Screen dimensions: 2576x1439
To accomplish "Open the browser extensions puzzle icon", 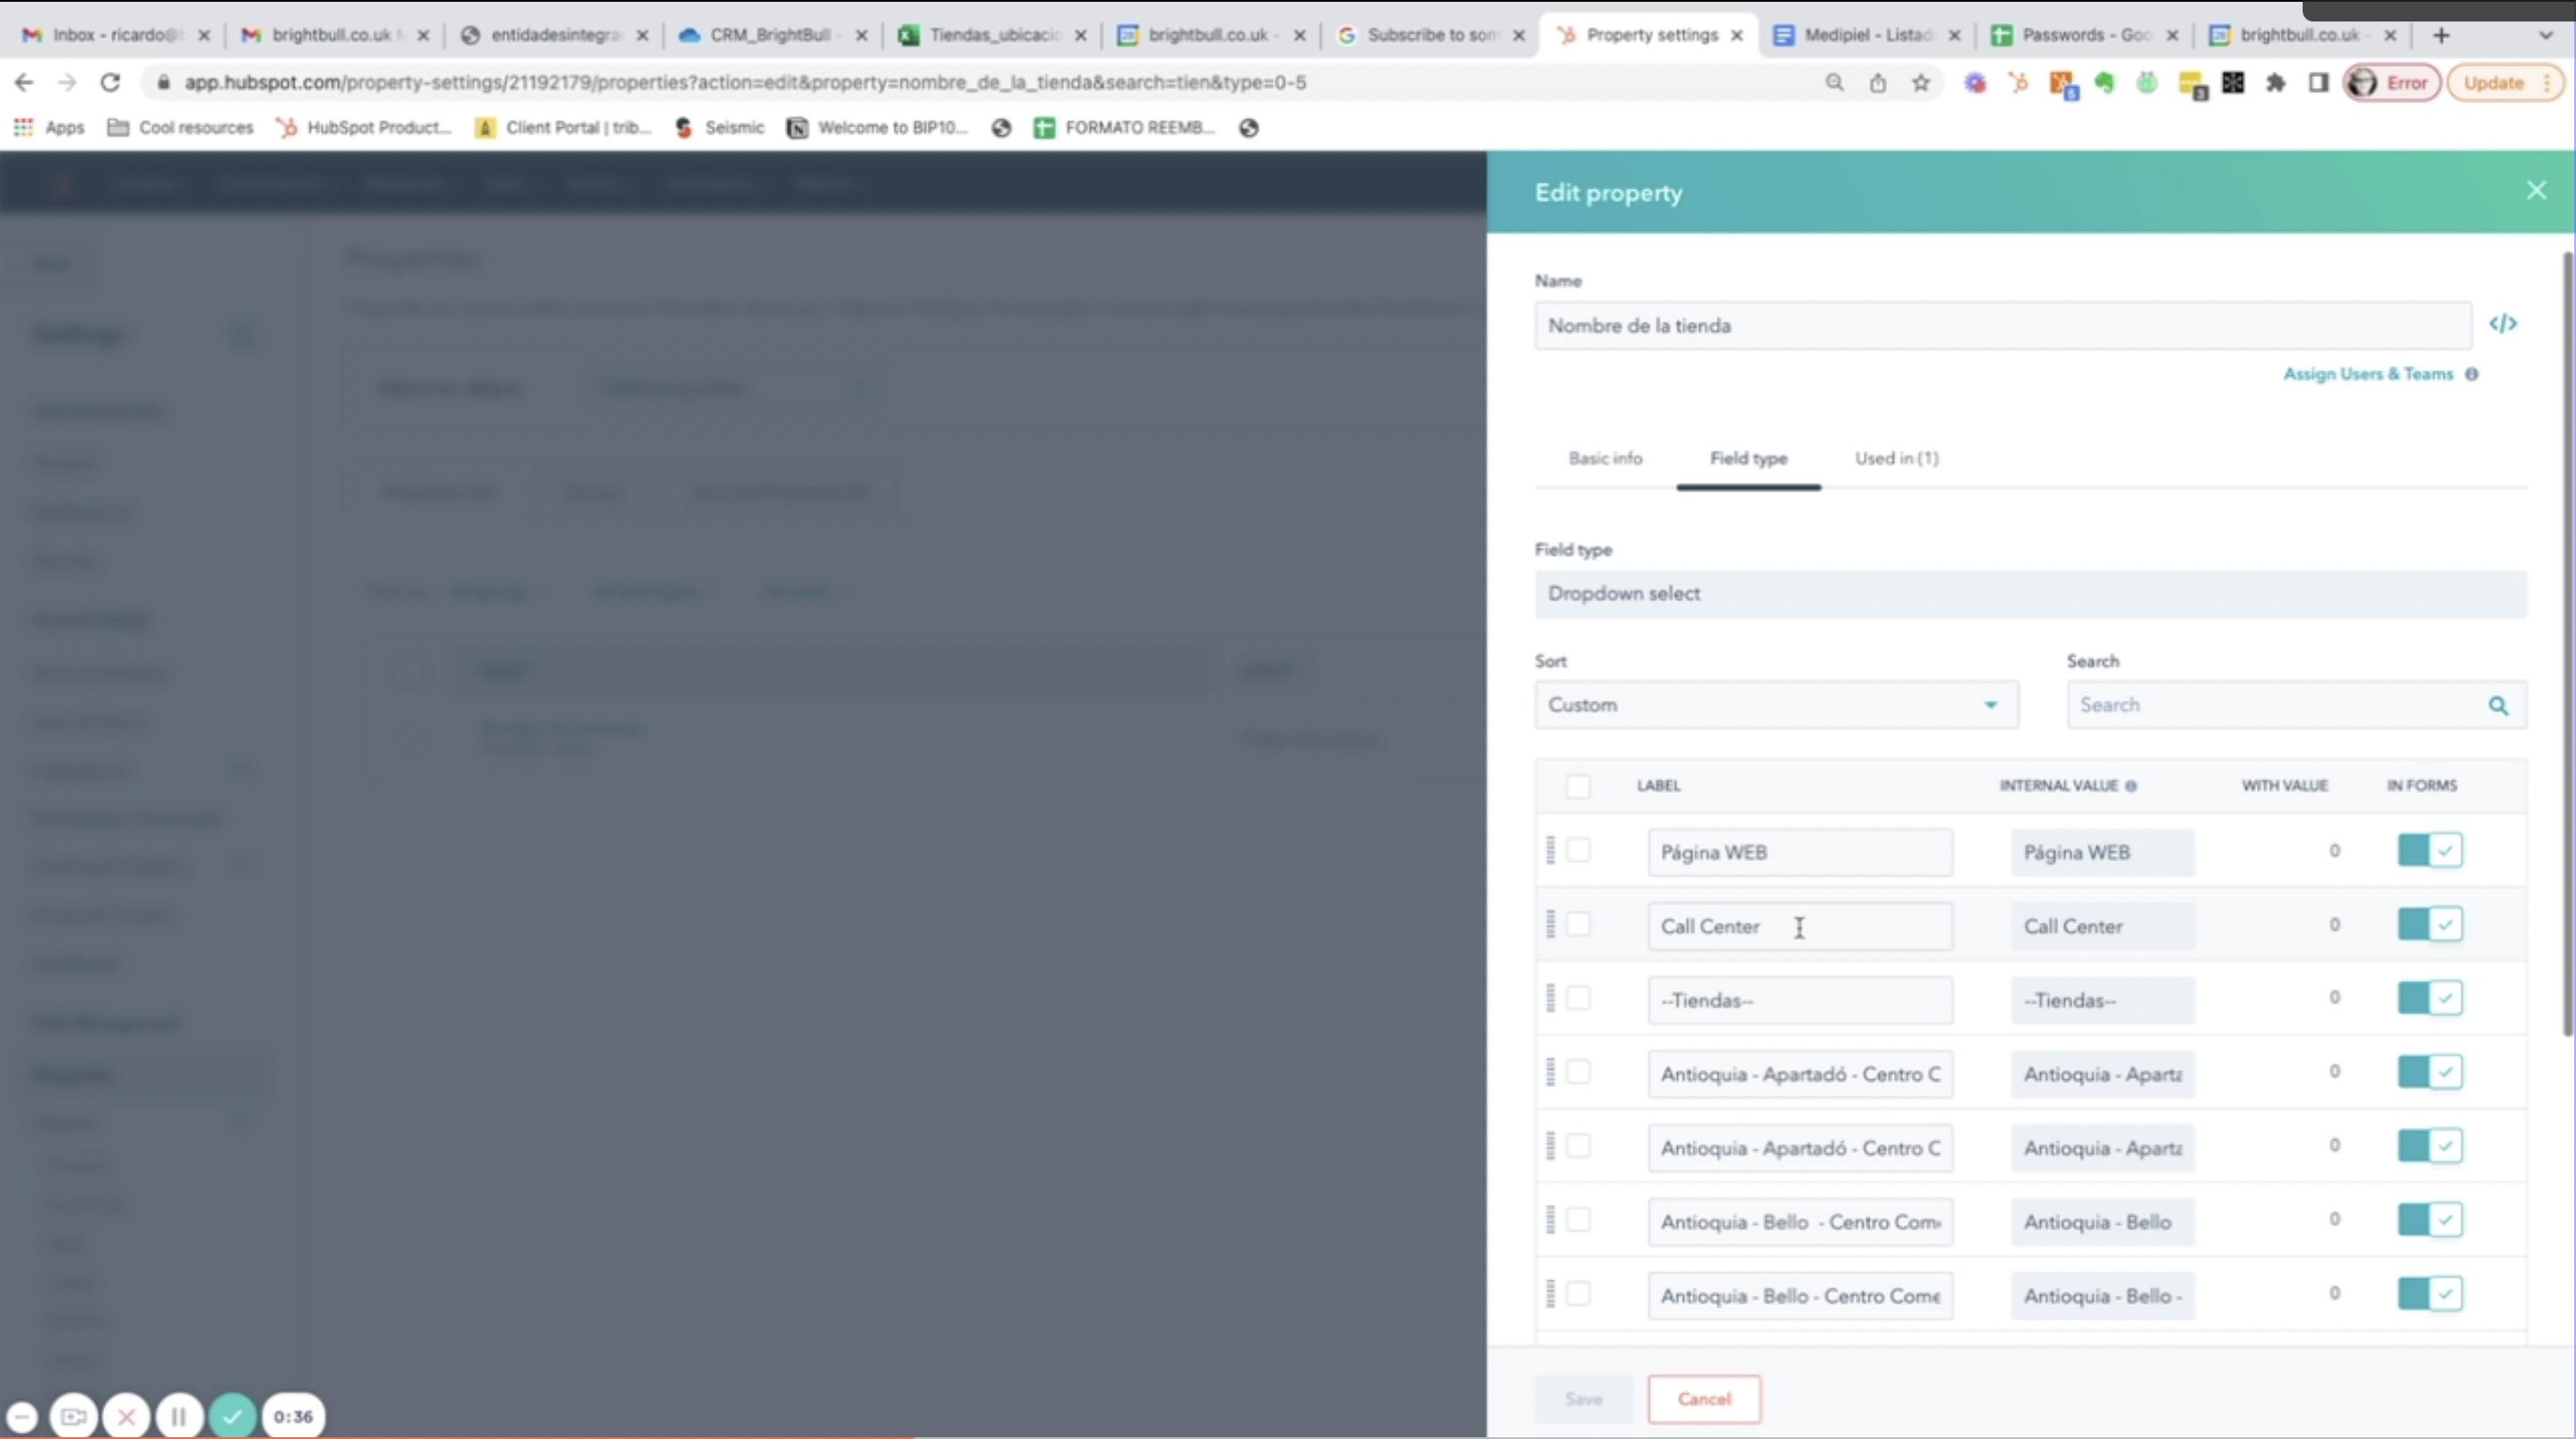I will 2275,83.
